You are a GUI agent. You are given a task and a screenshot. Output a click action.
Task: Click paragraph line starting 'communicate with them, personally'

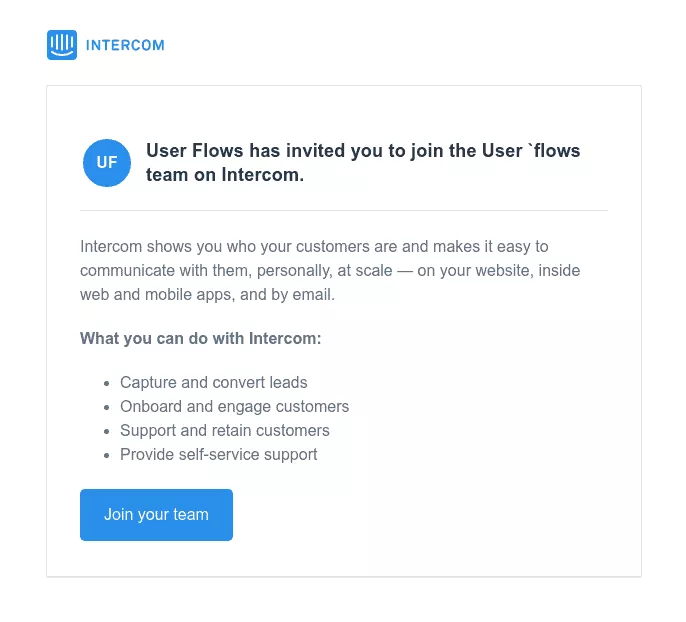coord(330,270)
